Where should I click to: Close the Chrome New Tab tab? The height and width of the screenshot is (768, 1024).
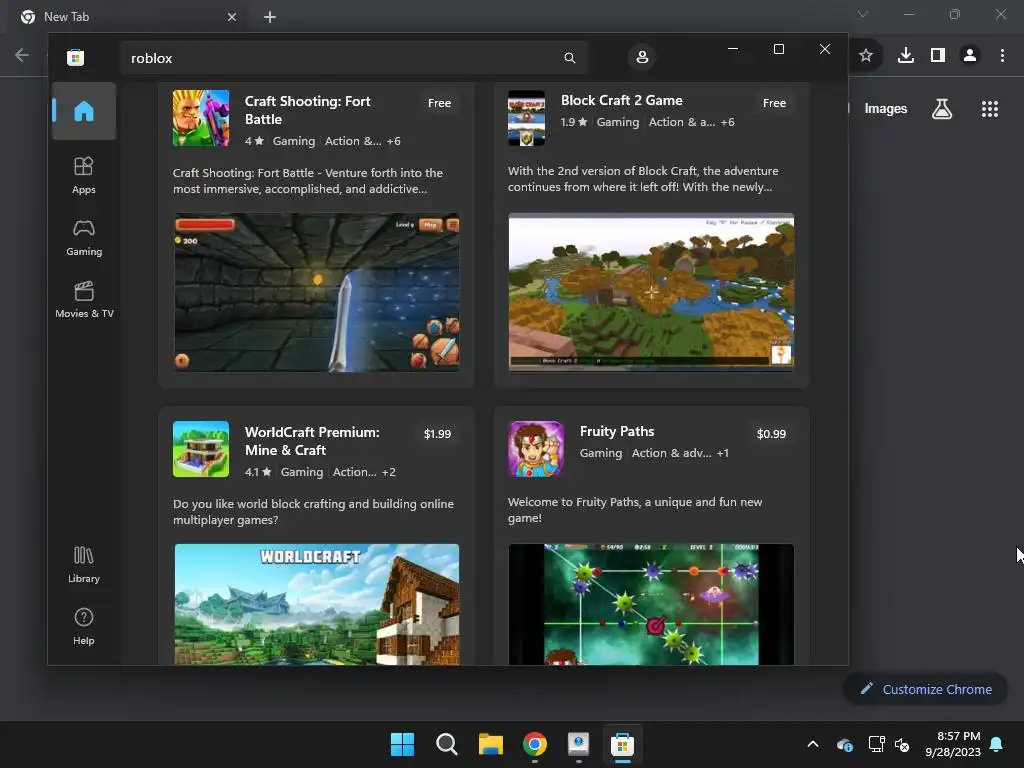pyautogui.click(x=232, y=17)
